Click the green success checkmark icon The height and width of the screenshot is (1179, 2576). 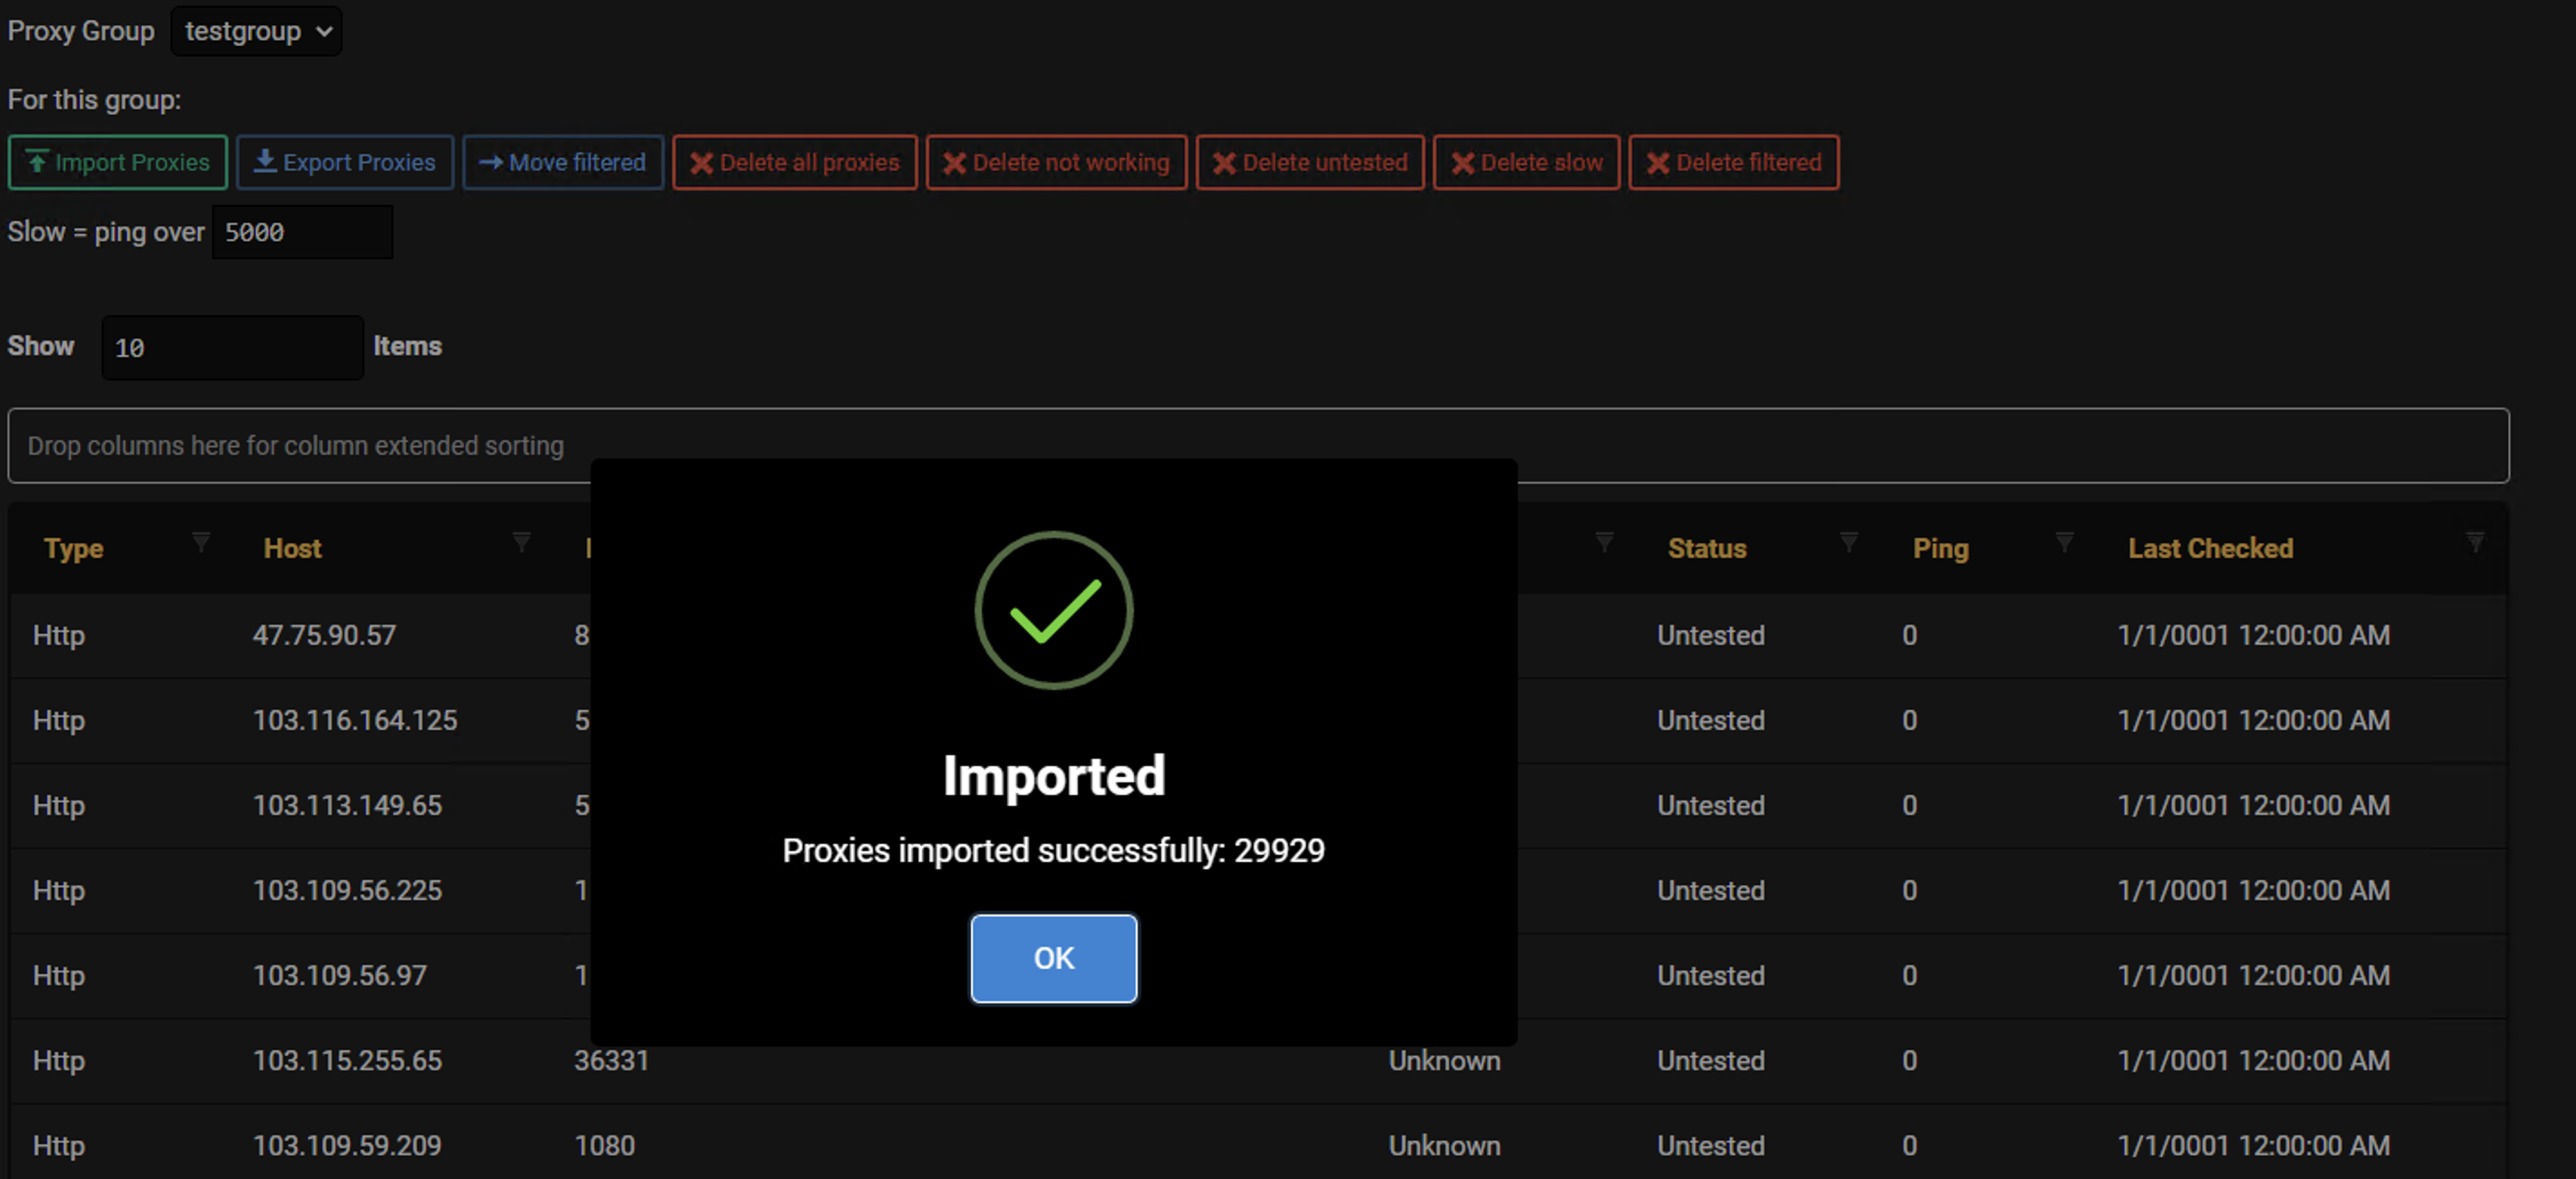click(1053, 610)
